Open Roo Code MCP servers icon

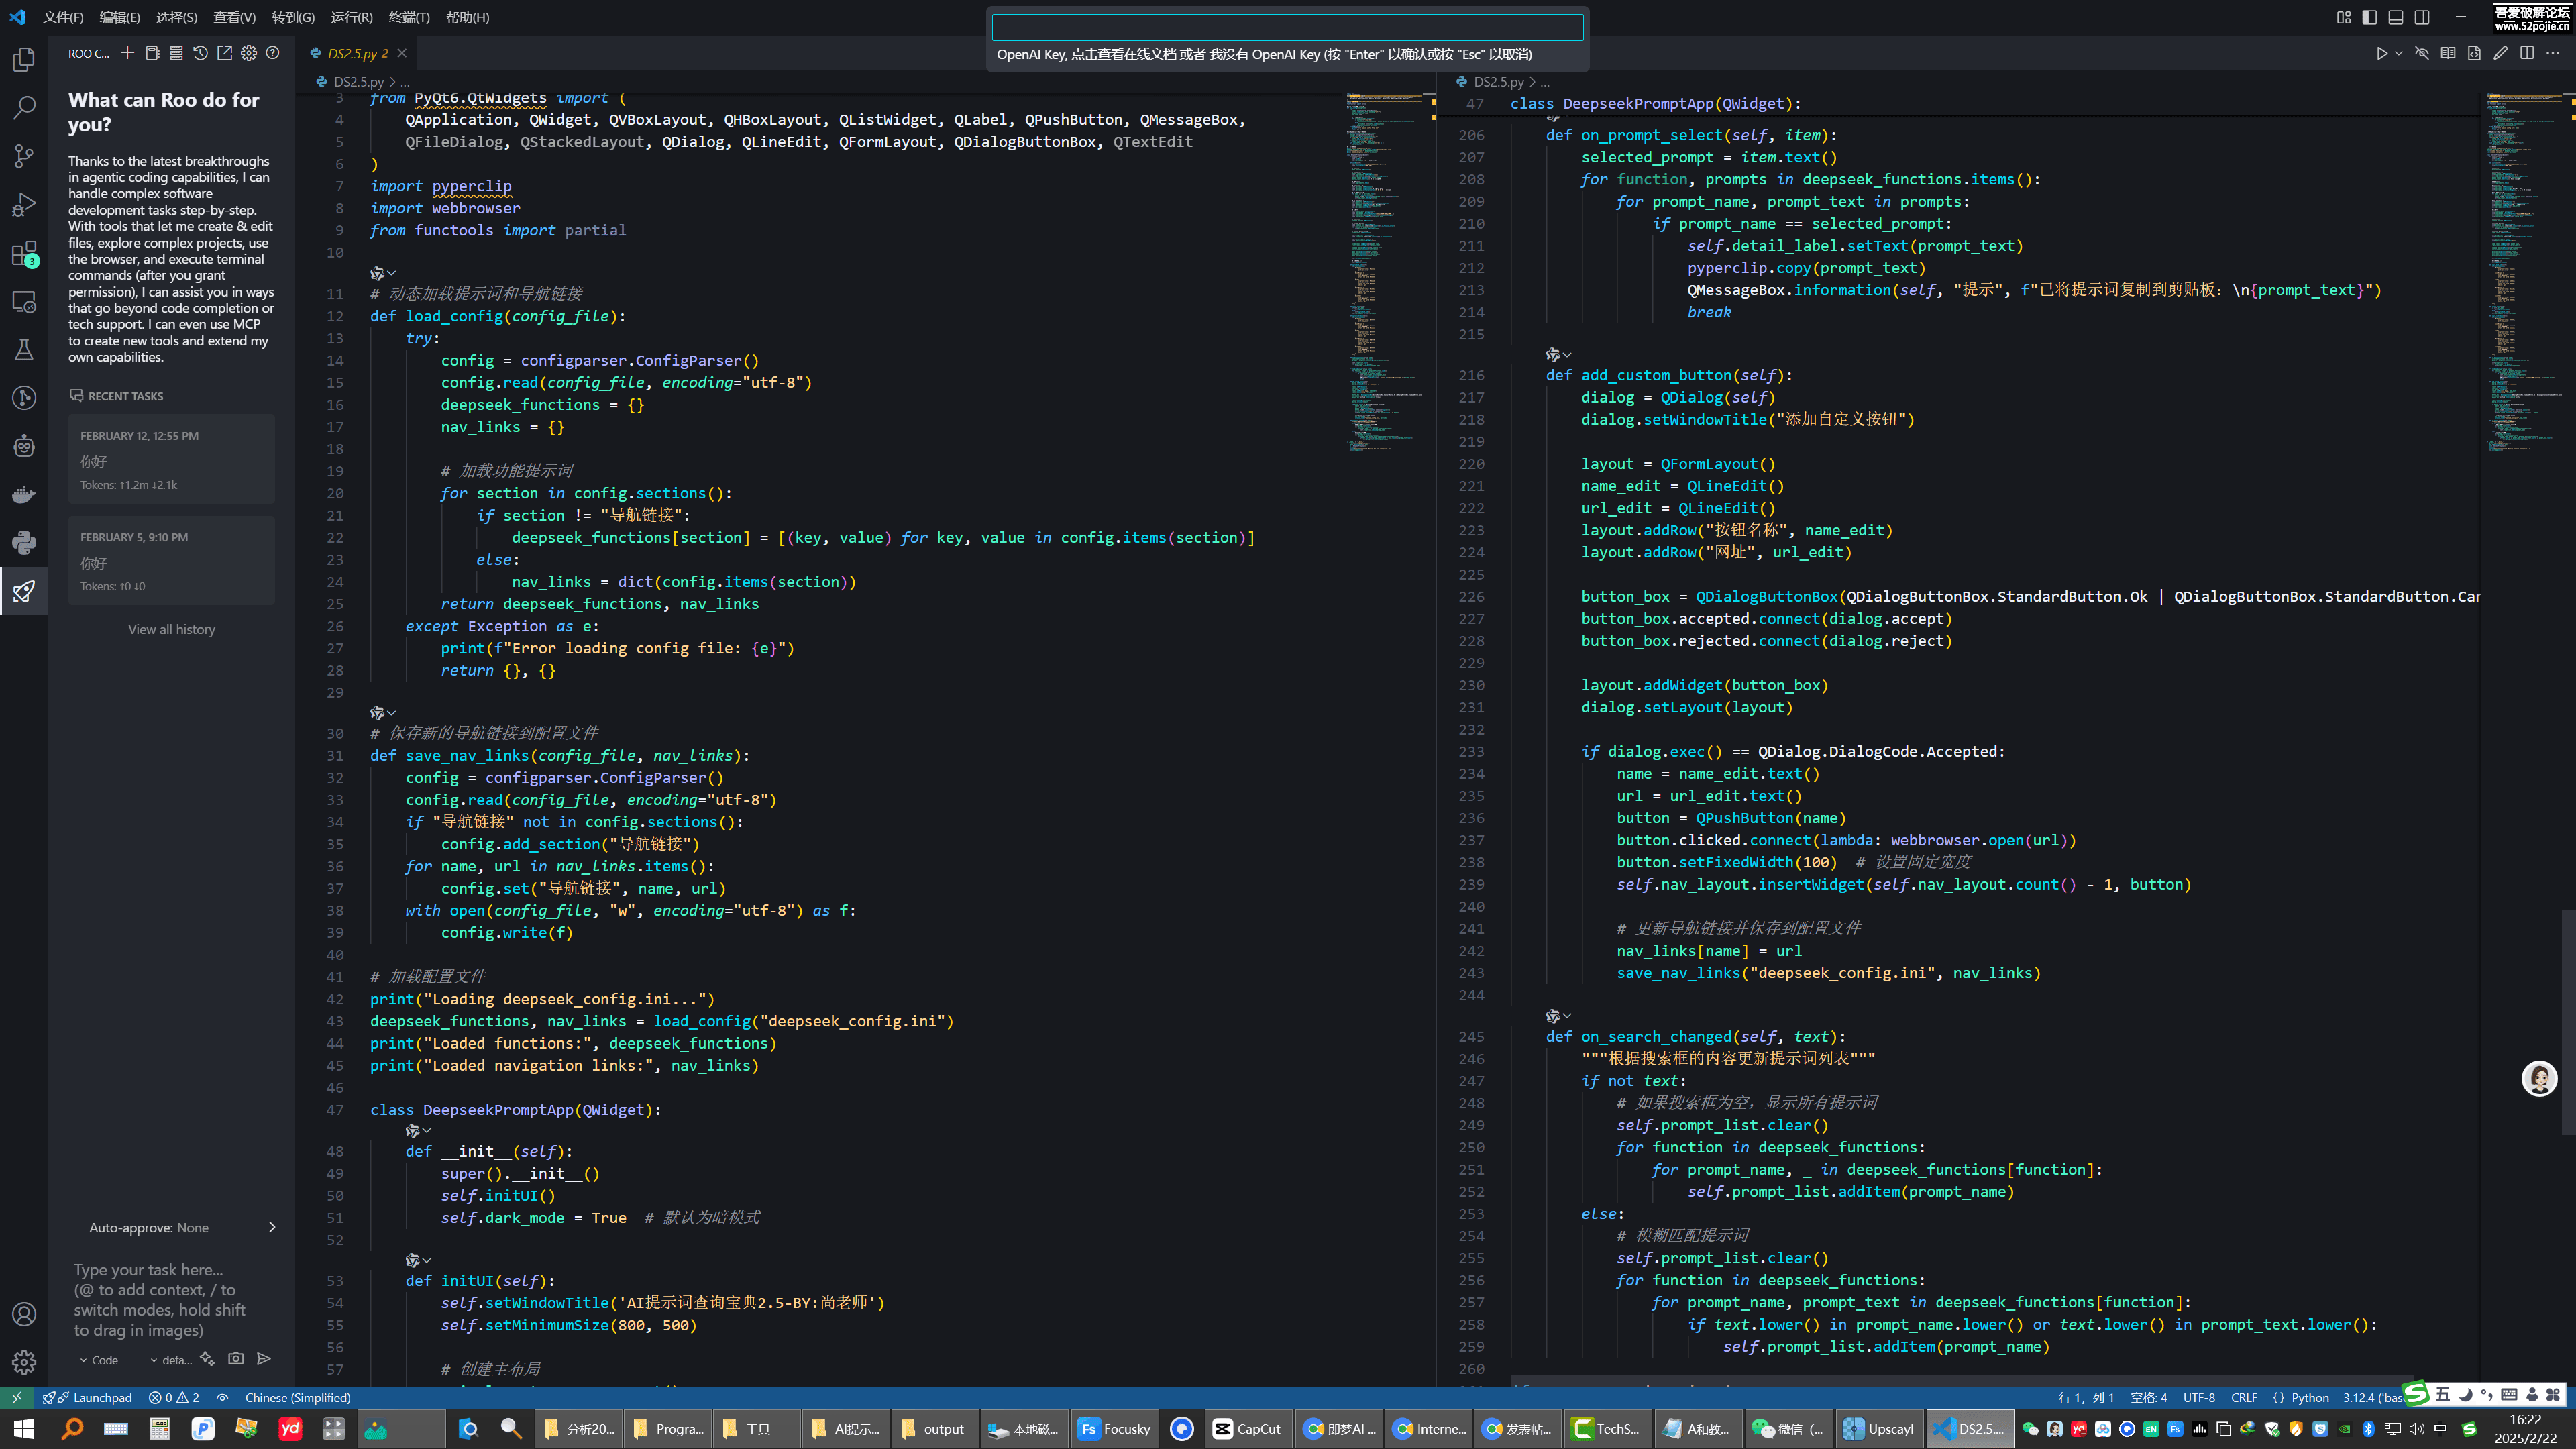point(176,53)
